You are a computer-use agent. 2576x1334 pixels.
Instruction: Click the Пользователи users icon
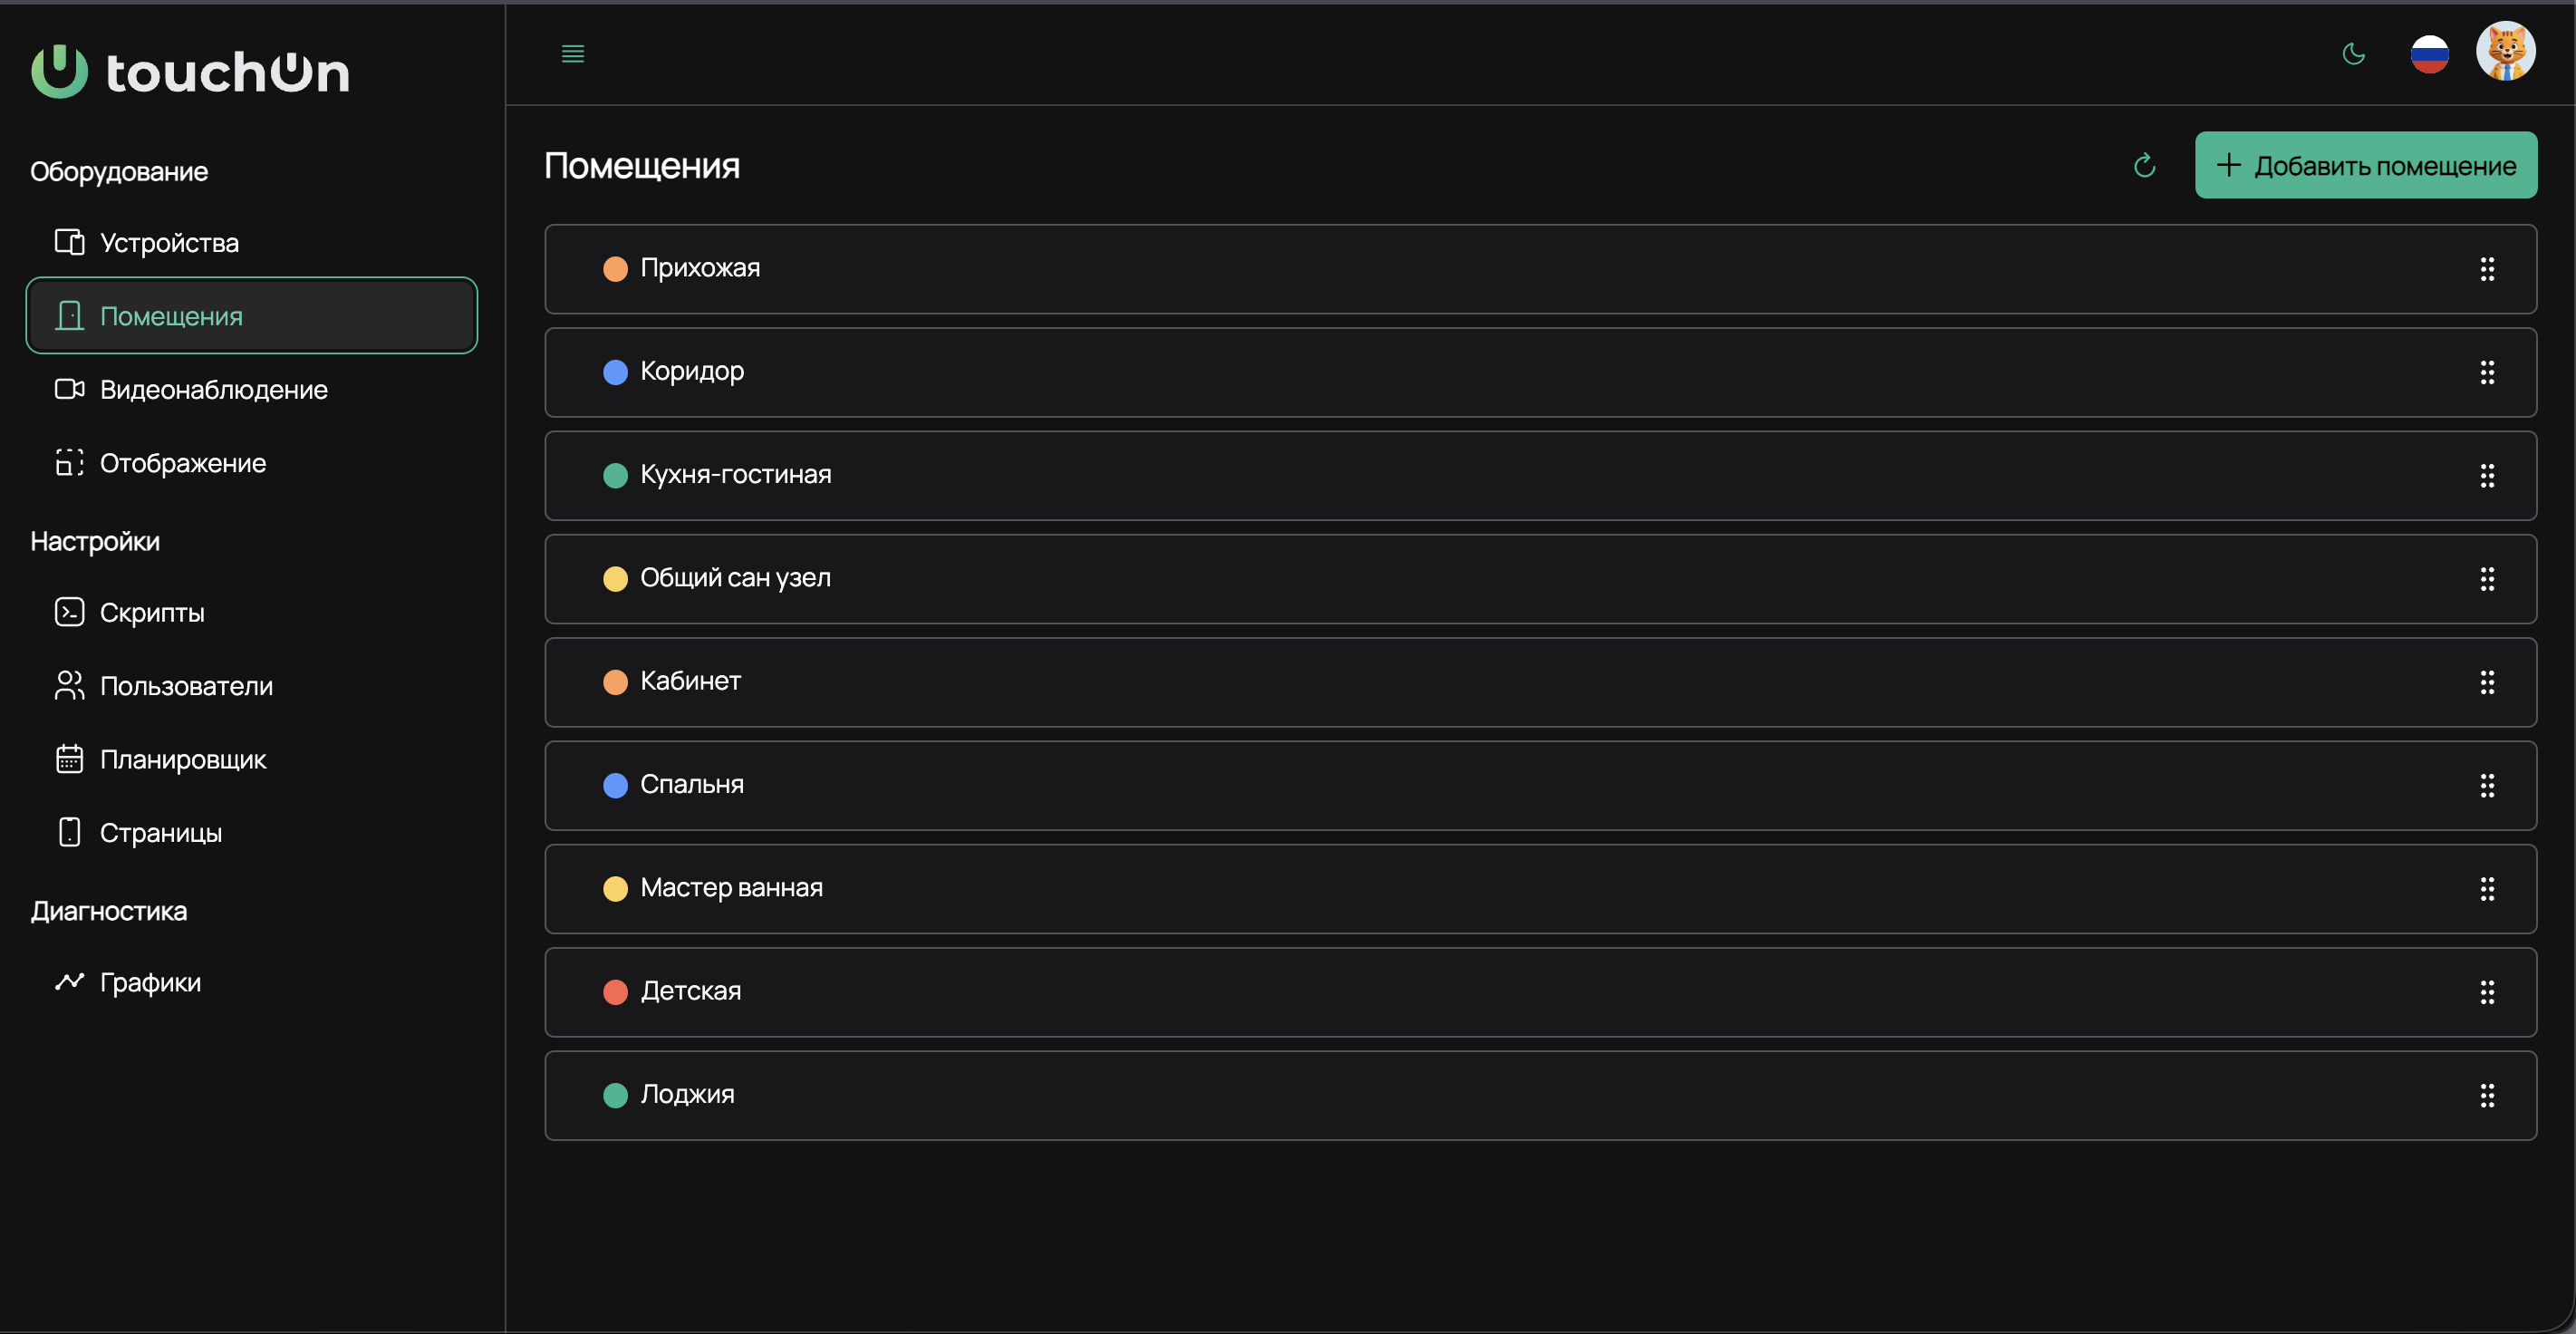69,685
